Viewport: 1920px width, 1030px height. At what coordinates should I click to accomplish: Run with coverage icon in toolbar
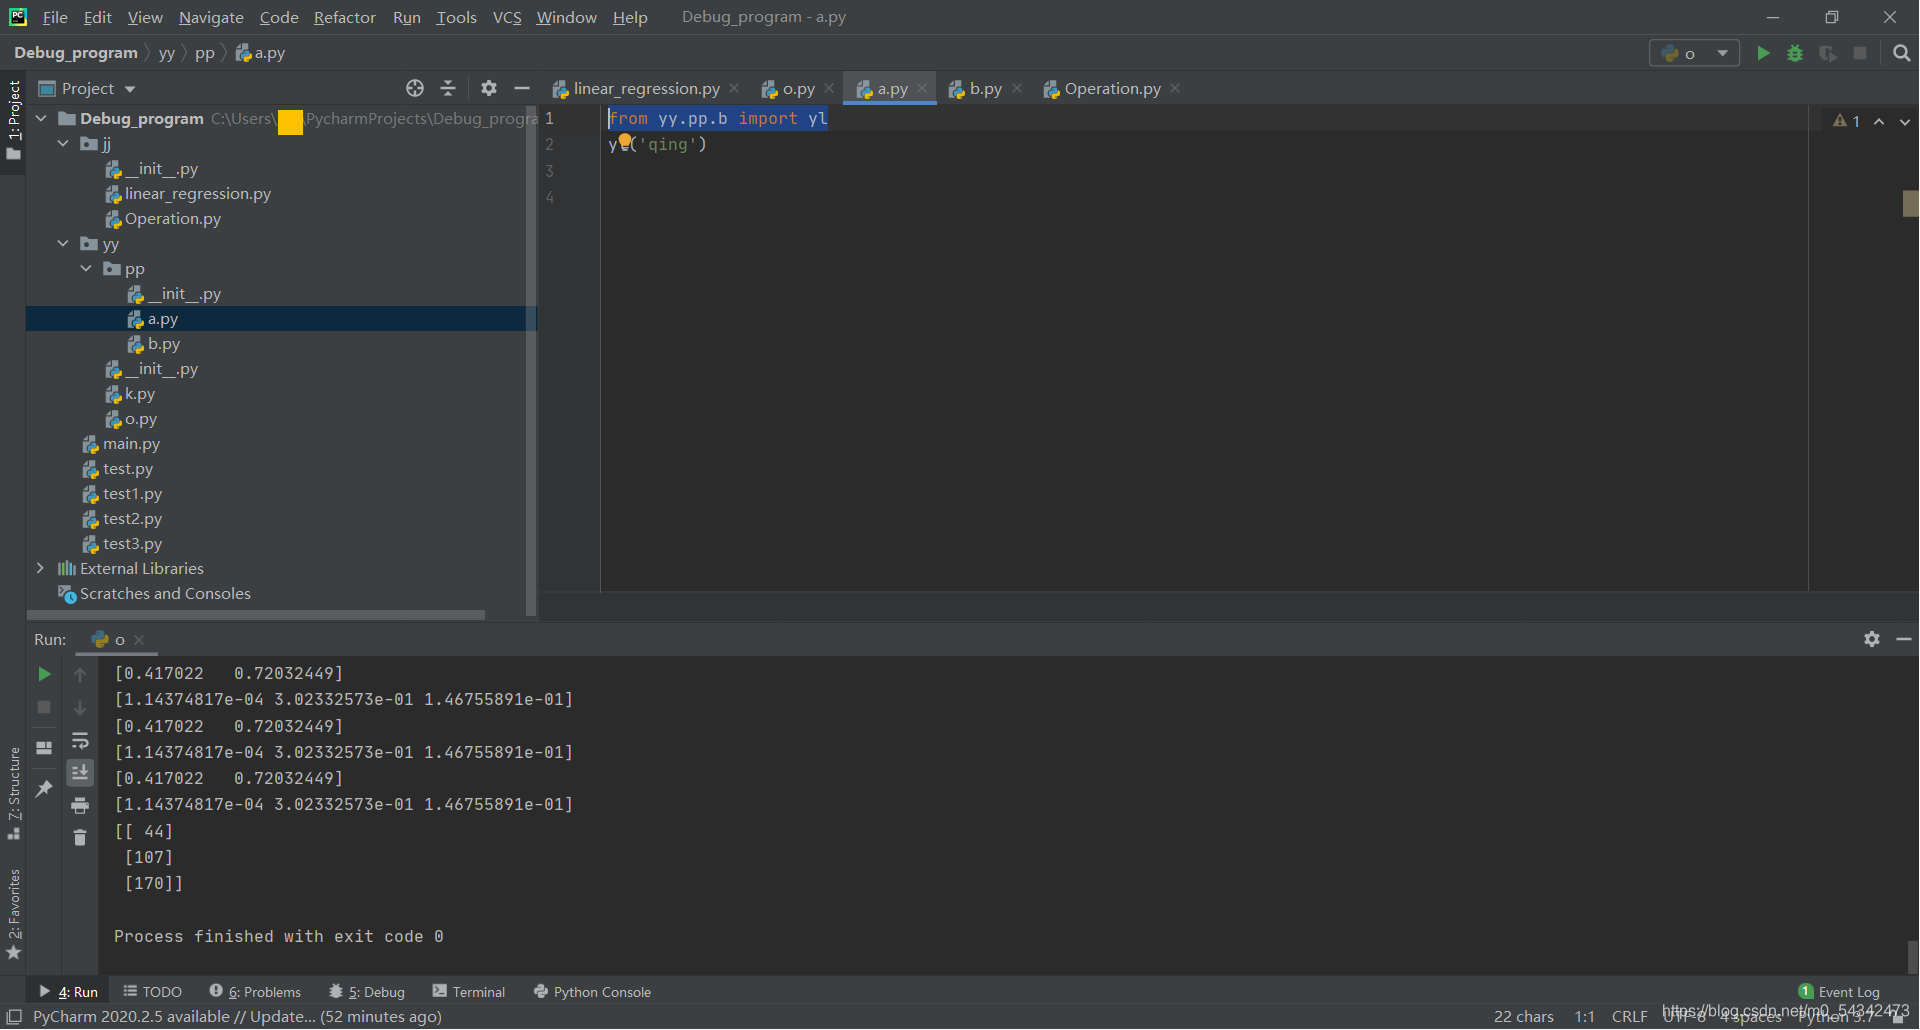click(1828, 53)
